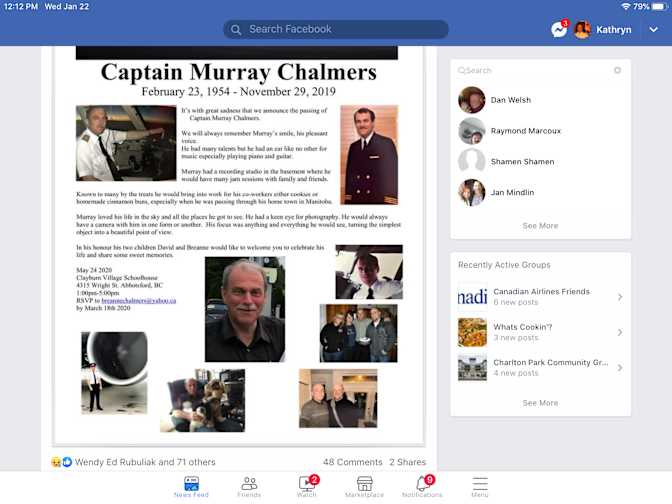Open the Whats Cookin'? group
Image resolution: width=672 pixels, height=504 pixels.
(540, 332)
